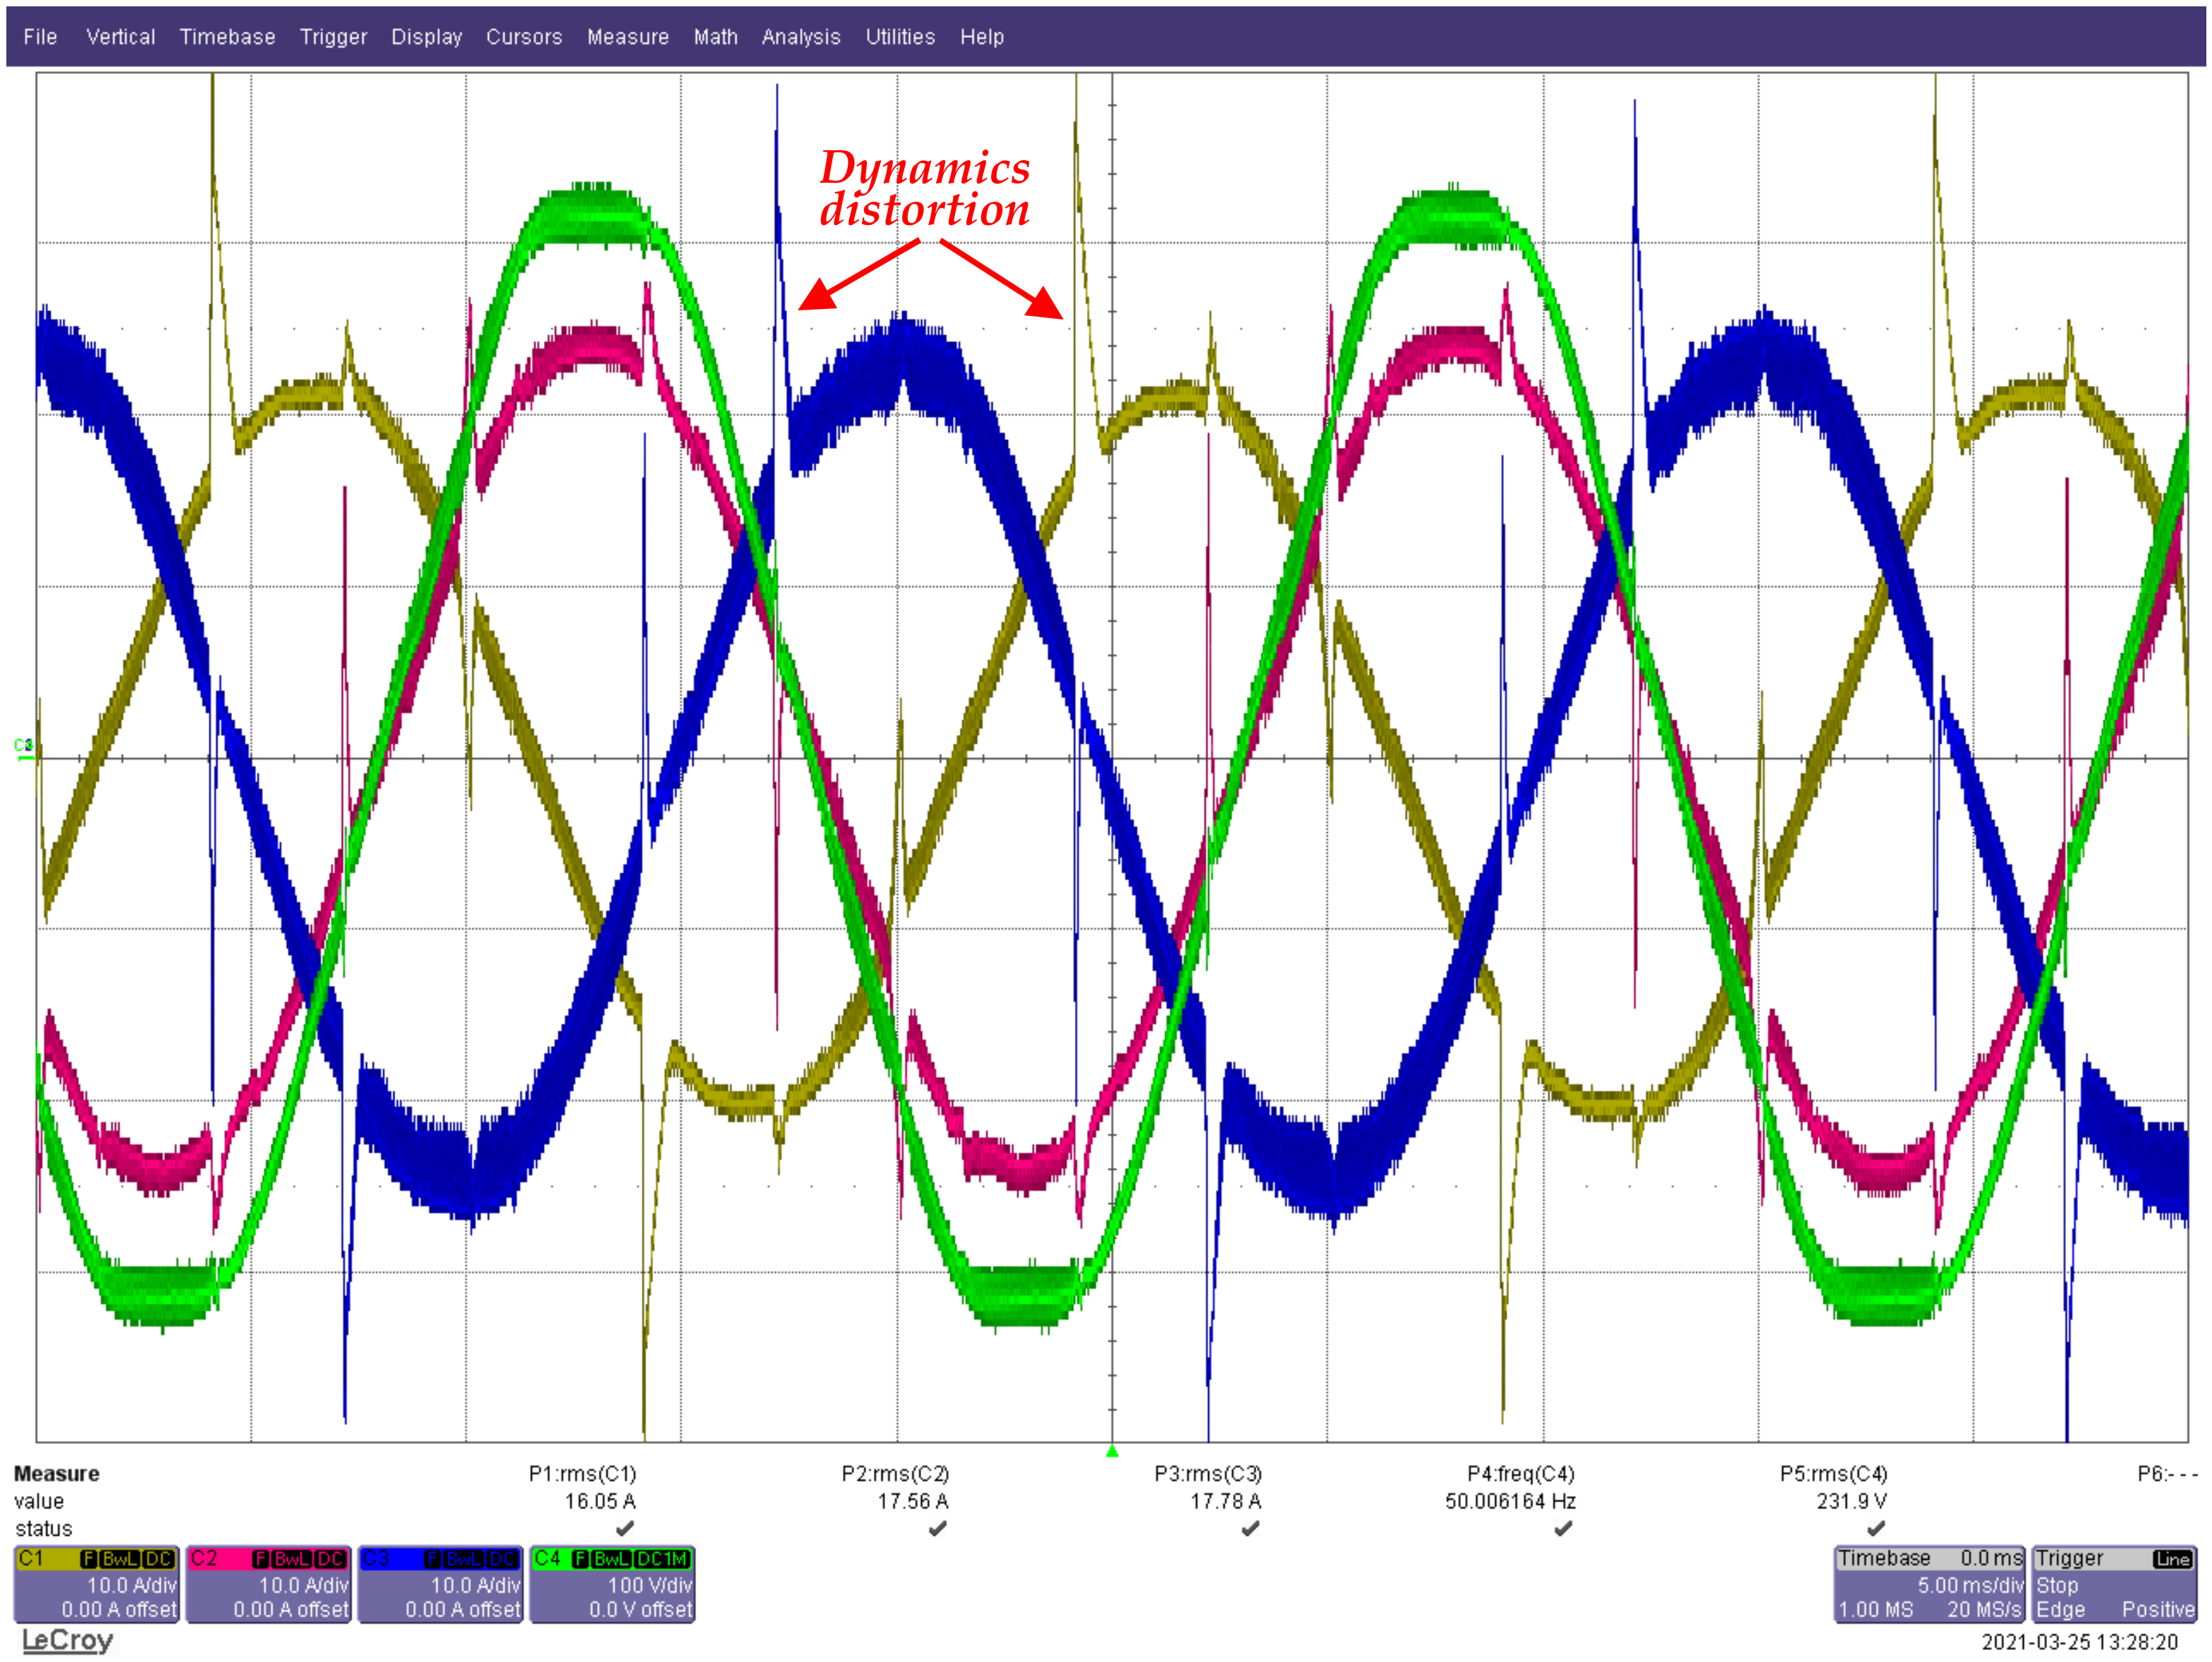Open the C1 channel descriptor box
This screenshot has width=2212, height=1662.
point(96,1584)
